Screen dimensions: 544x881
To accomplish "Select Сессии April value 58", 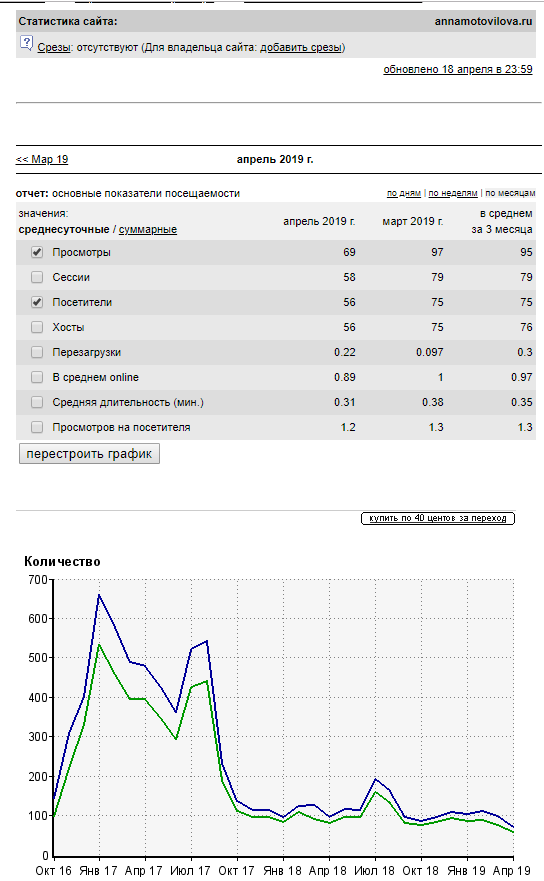I will pos(350,277).
